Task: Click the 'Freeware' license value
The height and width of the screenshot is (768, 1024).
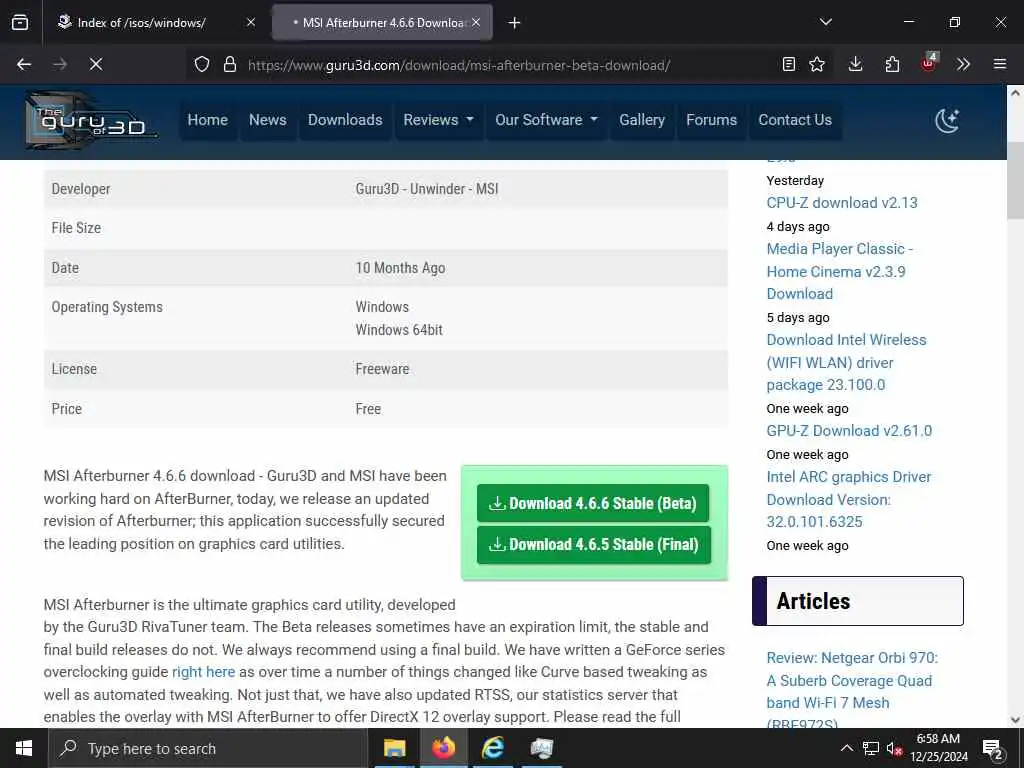Action: pyautogui.click(x=382, y=369)
